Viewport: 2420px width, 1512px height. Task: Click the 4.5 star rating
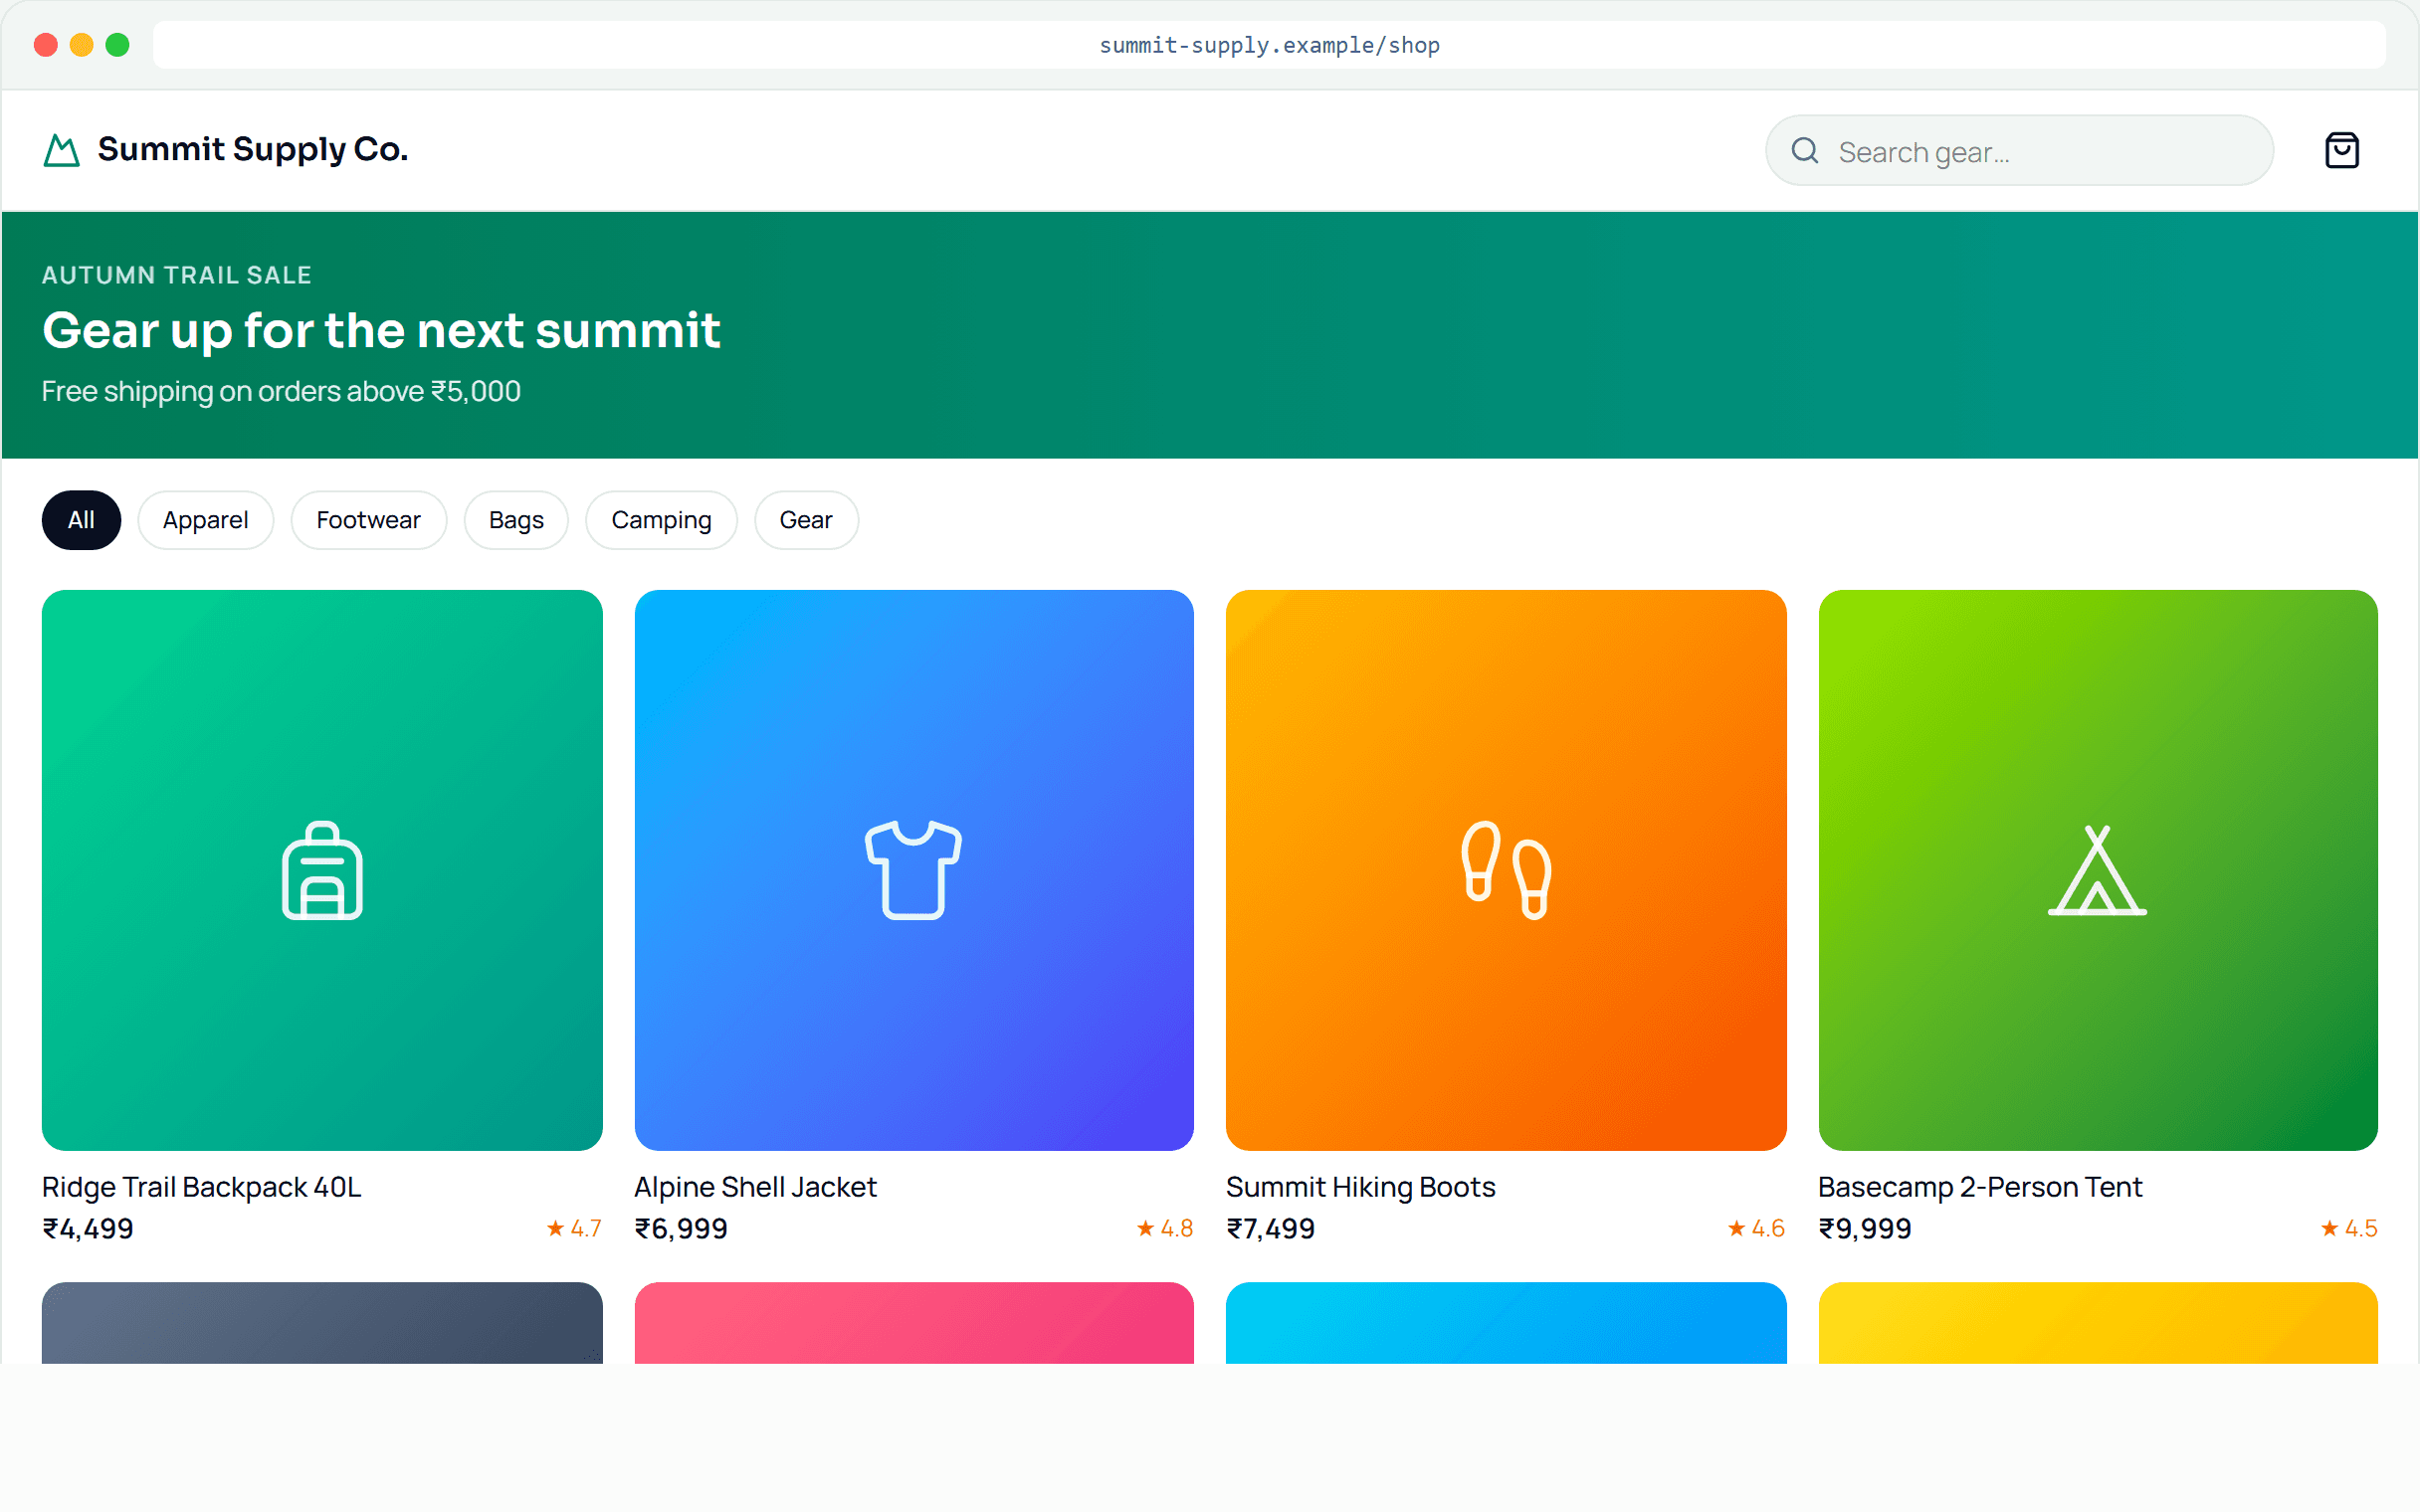click(x=2349, y=1229)
